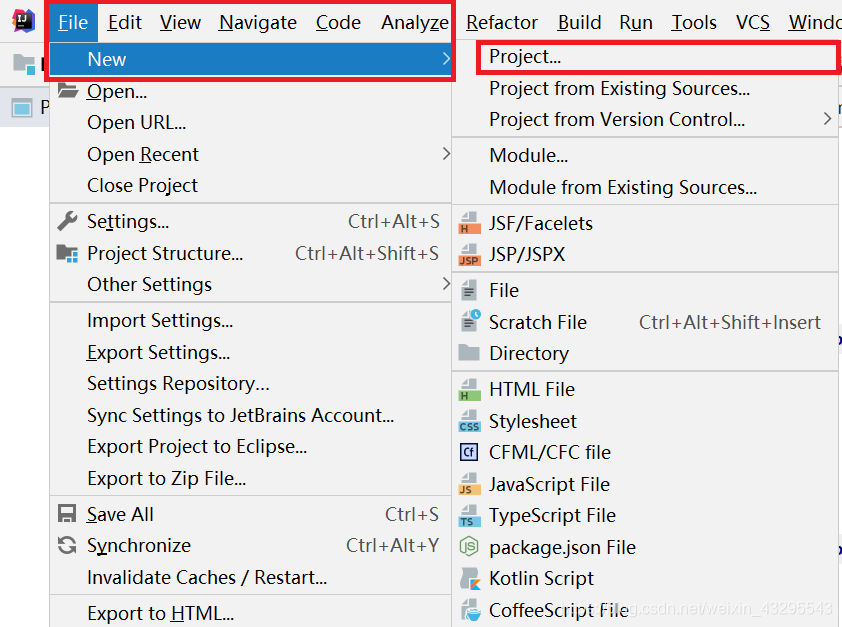Click the package.json Node icon
The width and height of the screenshot is (842, 627).
pos(469,547)
